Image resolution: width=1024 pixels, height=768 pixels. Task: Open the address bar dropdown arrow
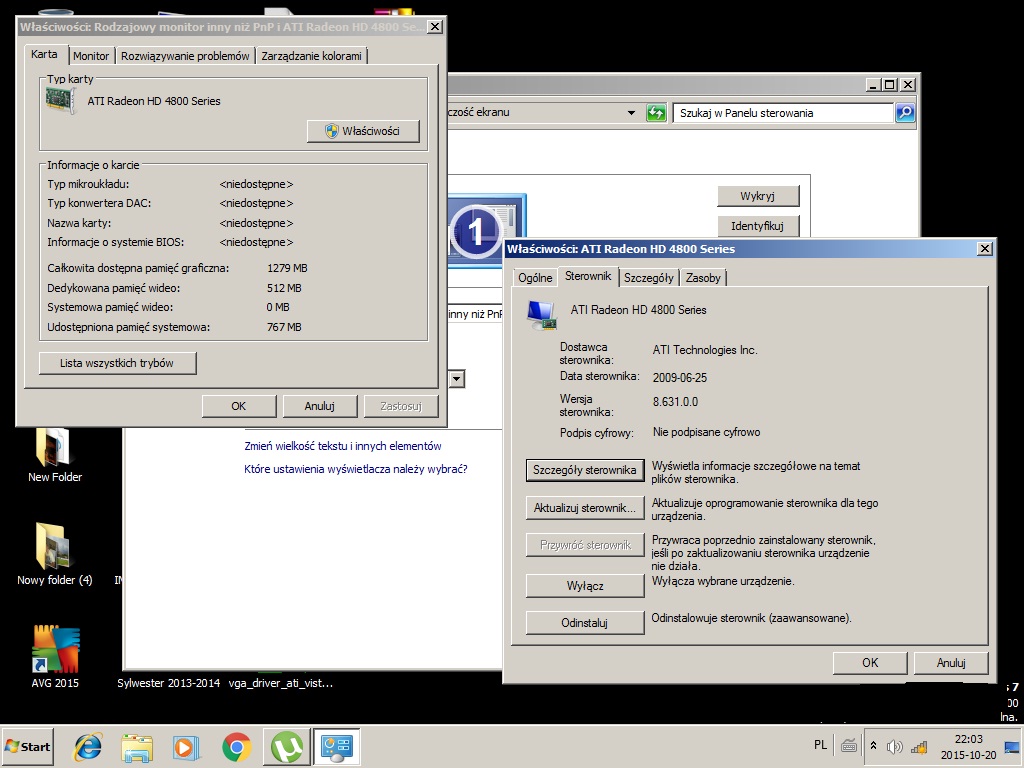click(631, 112)
